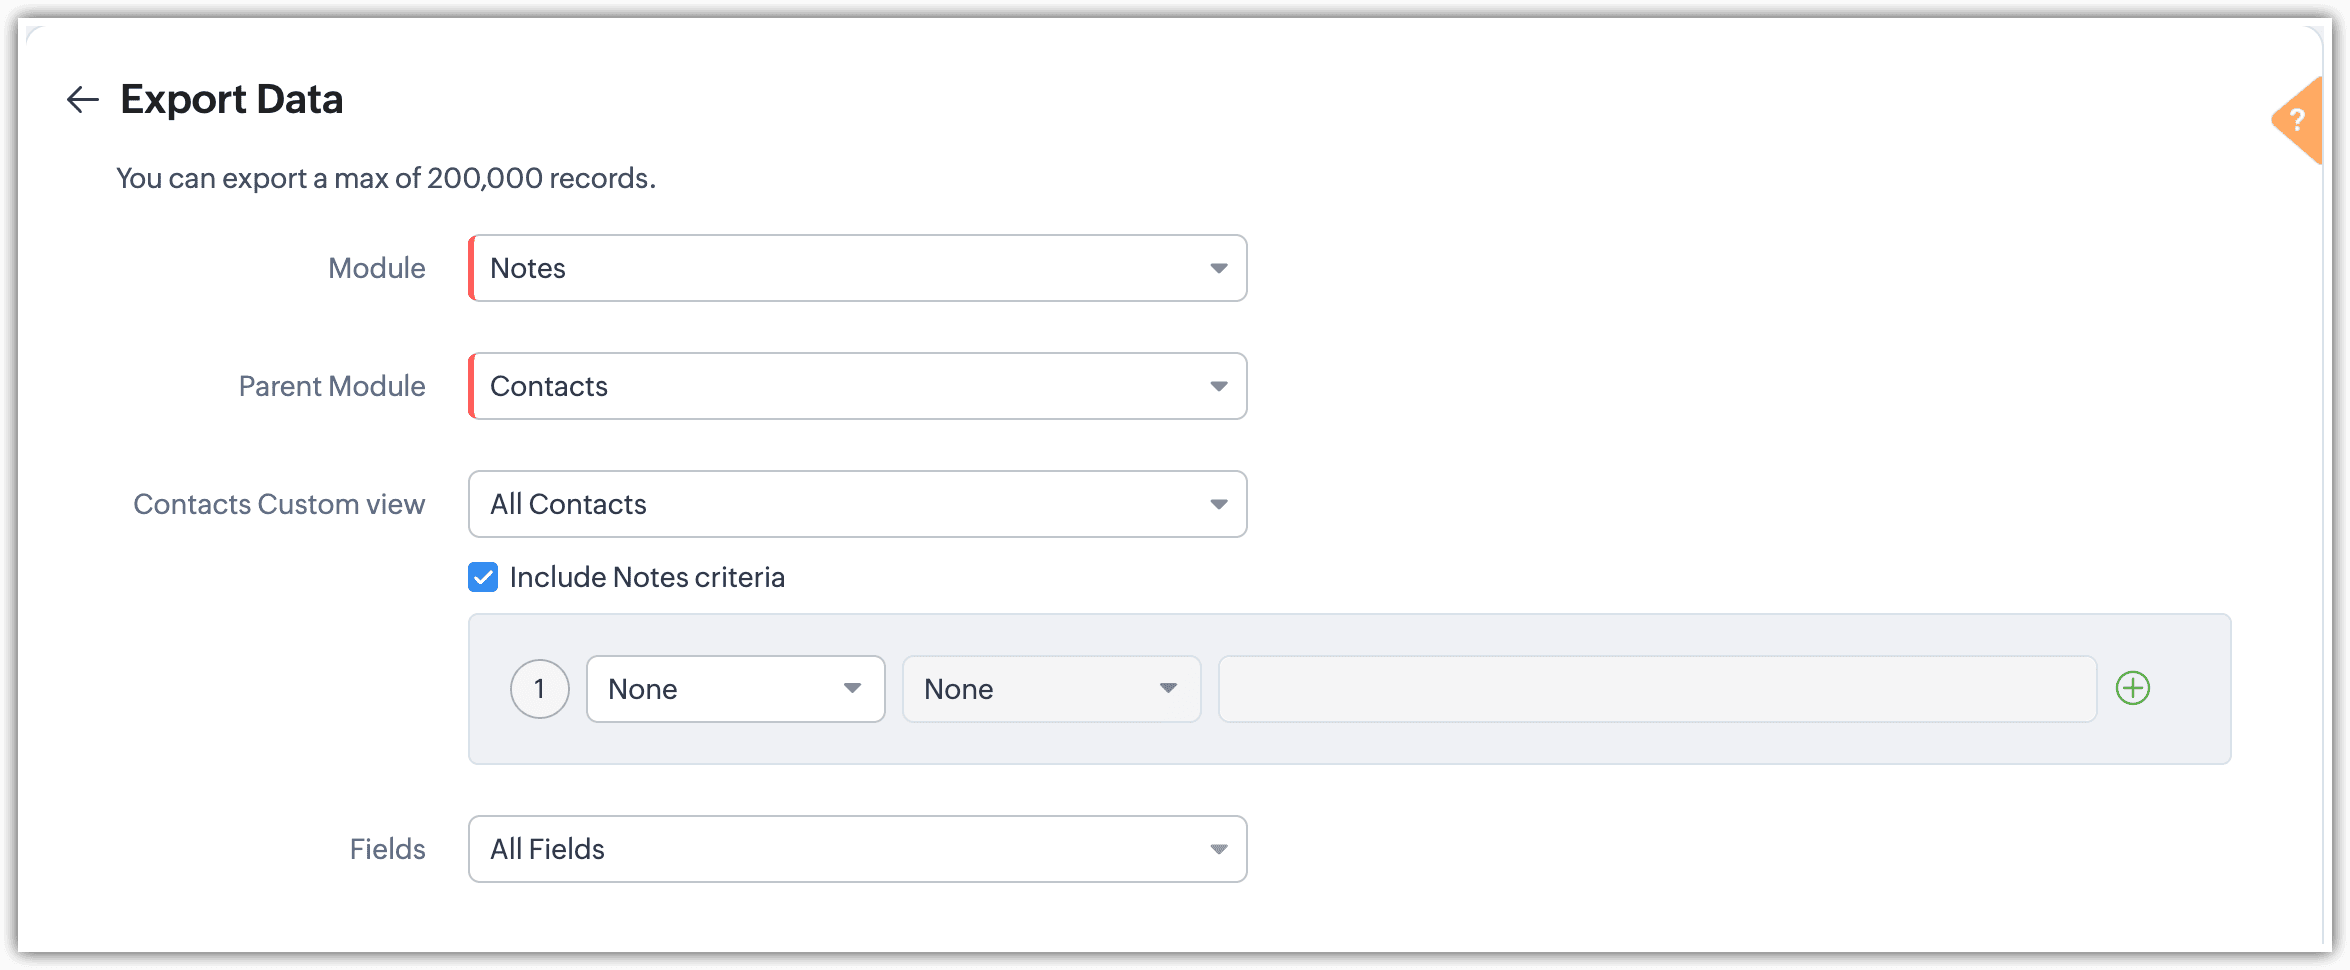
Task: Click the All Fields text in Fields dropdown
Action: [547, 849]
